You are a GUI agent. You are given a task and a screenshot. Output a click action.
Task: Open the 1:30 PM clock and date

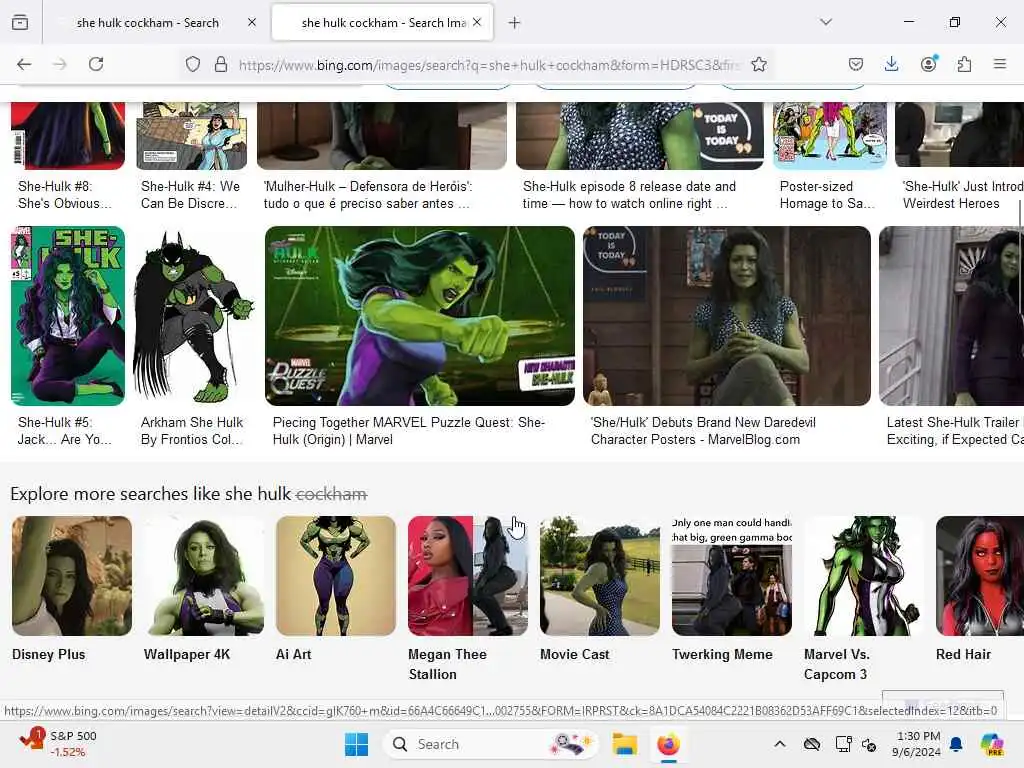coord(917,744)
